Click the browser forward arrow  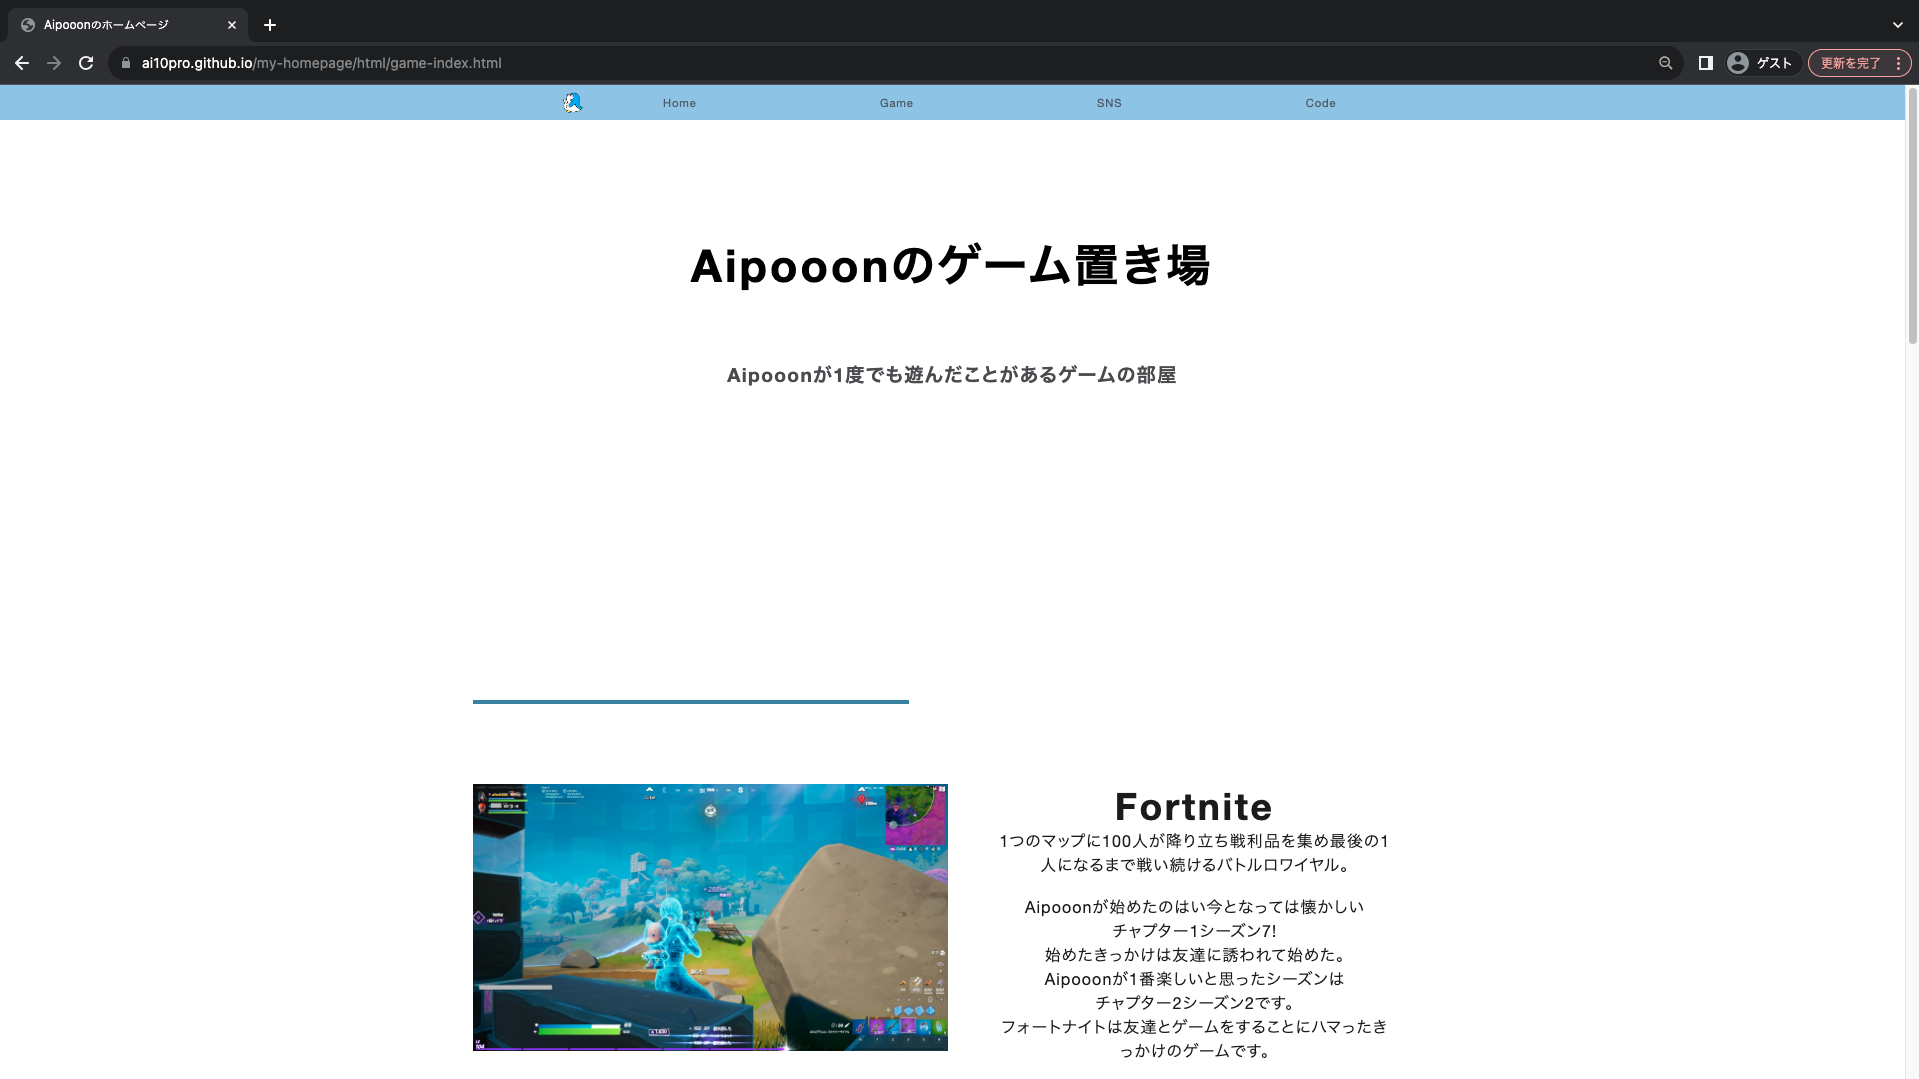point(54,63)
